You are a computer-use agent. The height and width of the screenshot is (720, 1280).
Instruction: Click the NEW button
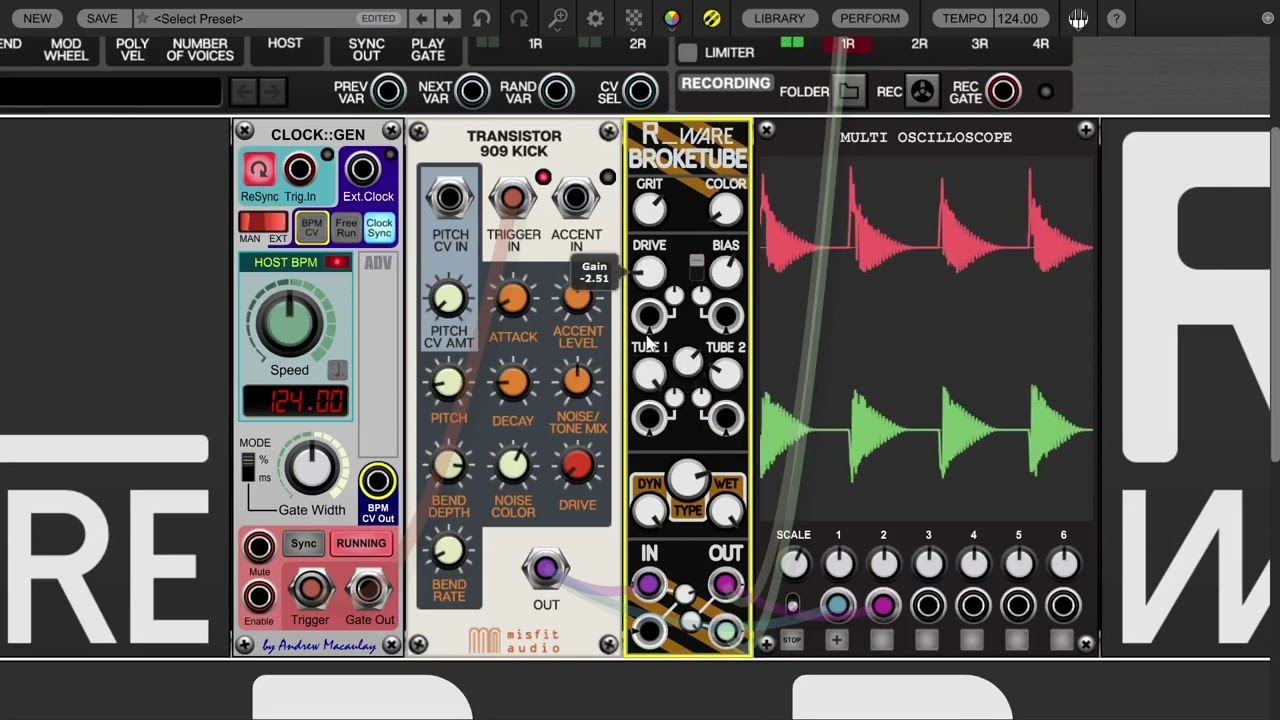click(x=37, y=18)
